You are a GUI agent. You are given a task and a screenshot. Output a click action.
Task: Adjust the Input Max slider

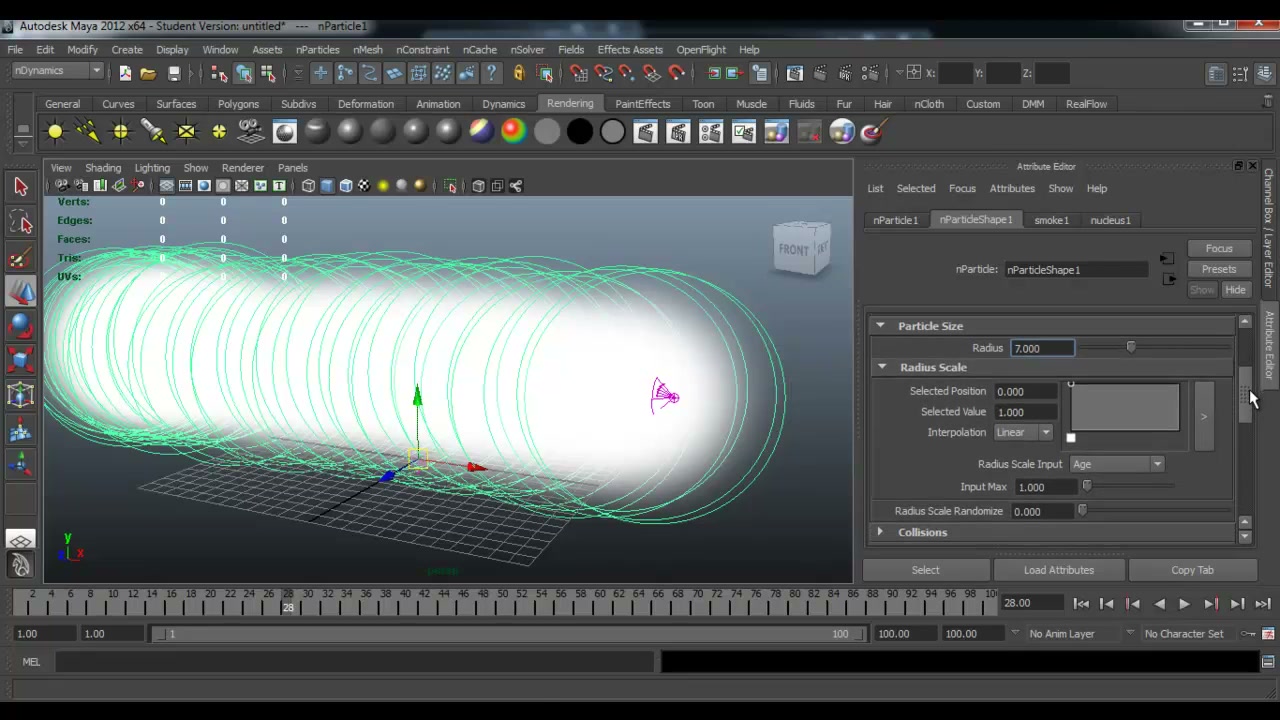(x=1087, y=487)
